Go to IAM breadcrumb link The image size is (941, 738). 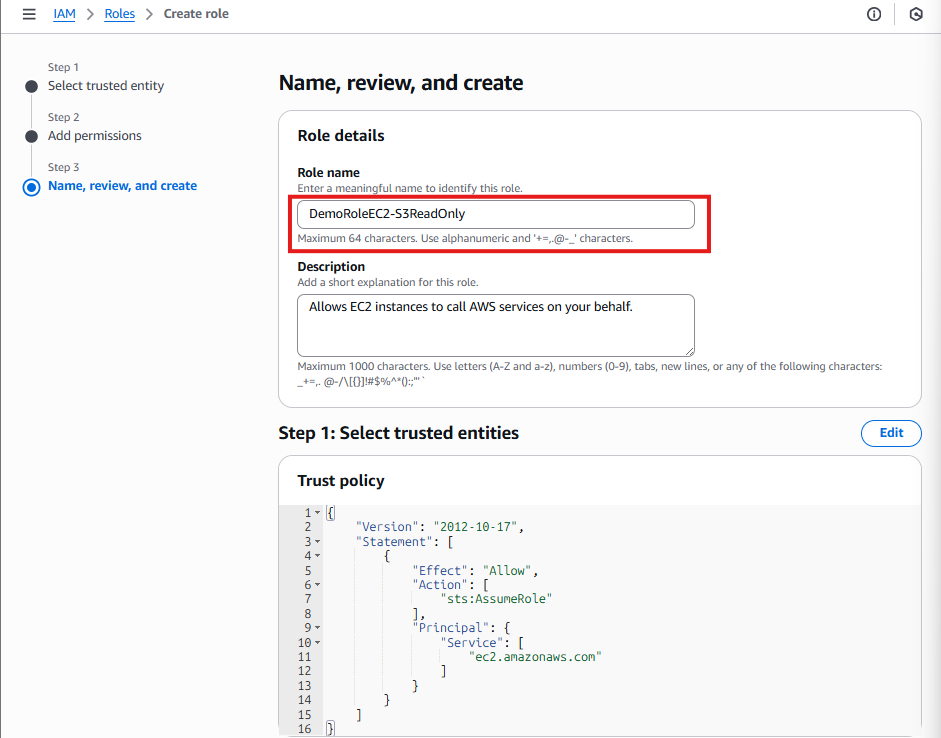tap(64, 14)
